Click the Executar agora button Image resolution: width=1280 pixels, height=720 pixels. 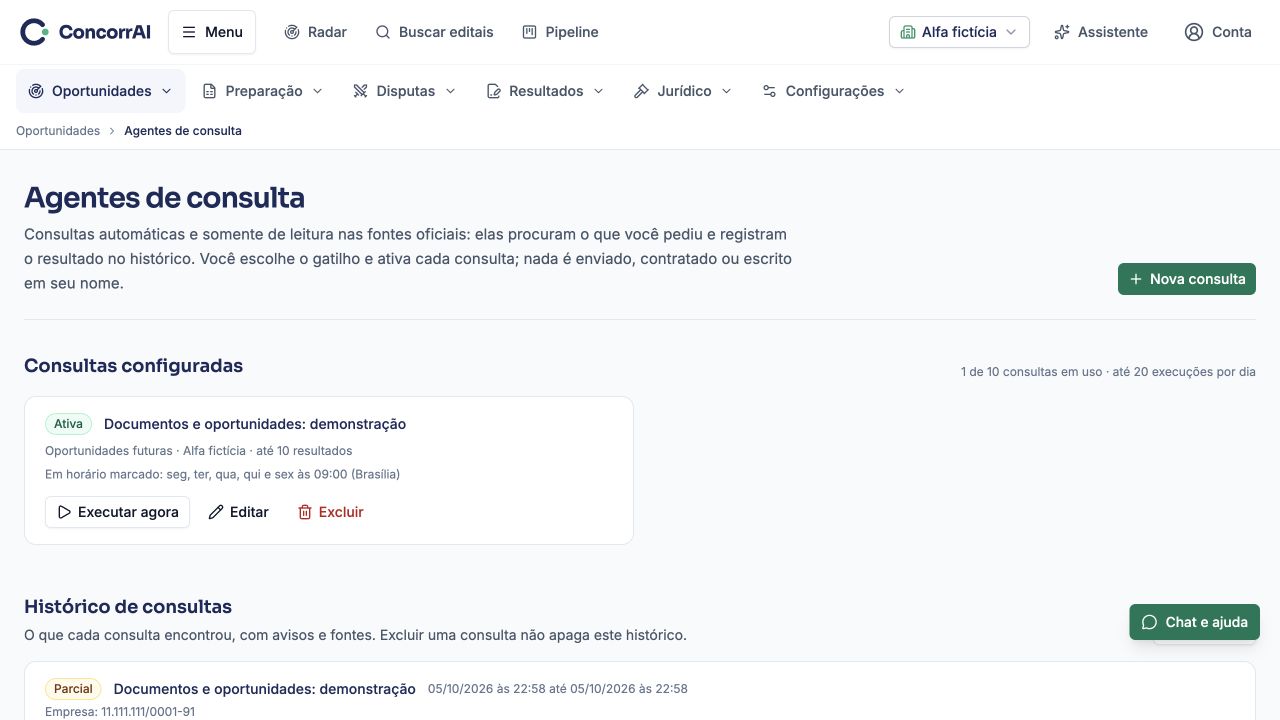(x=117, y=512)
